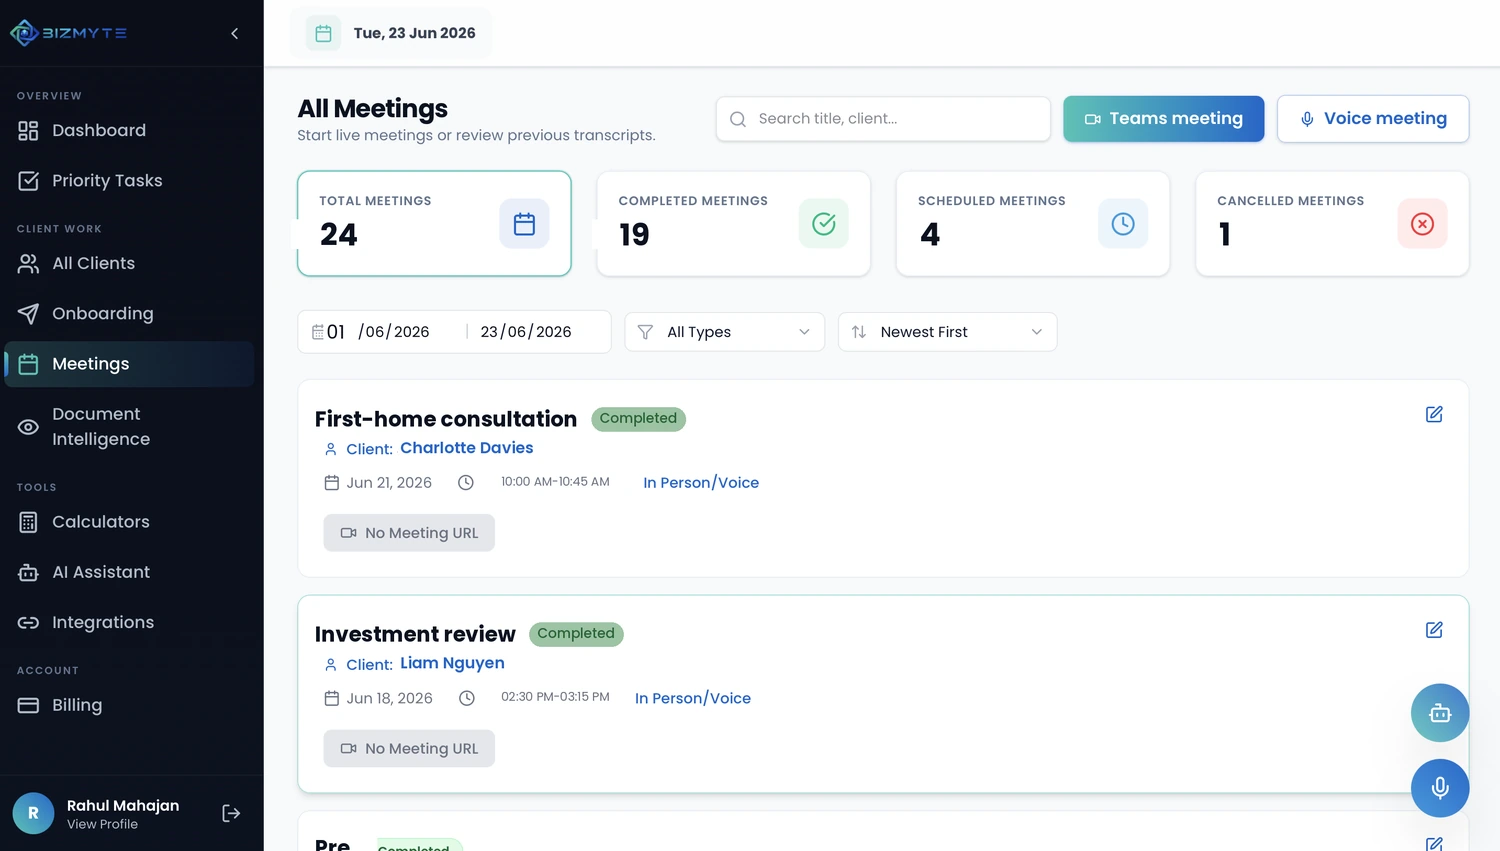The width and height of the screenshot is (1500, 851).
Task: Open the First-home consultation meeting
Action: [x=446, y=419]
